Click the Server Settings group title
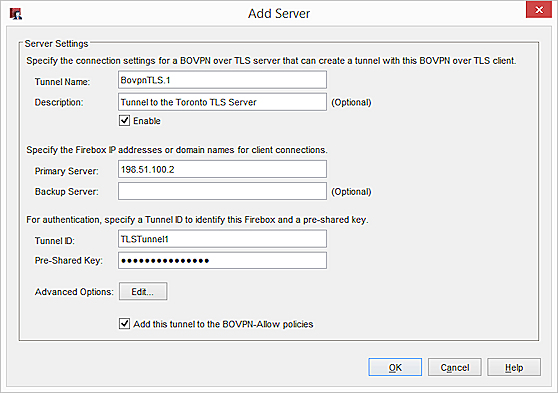This screenshot has width=558, height=393. [56, 44]
